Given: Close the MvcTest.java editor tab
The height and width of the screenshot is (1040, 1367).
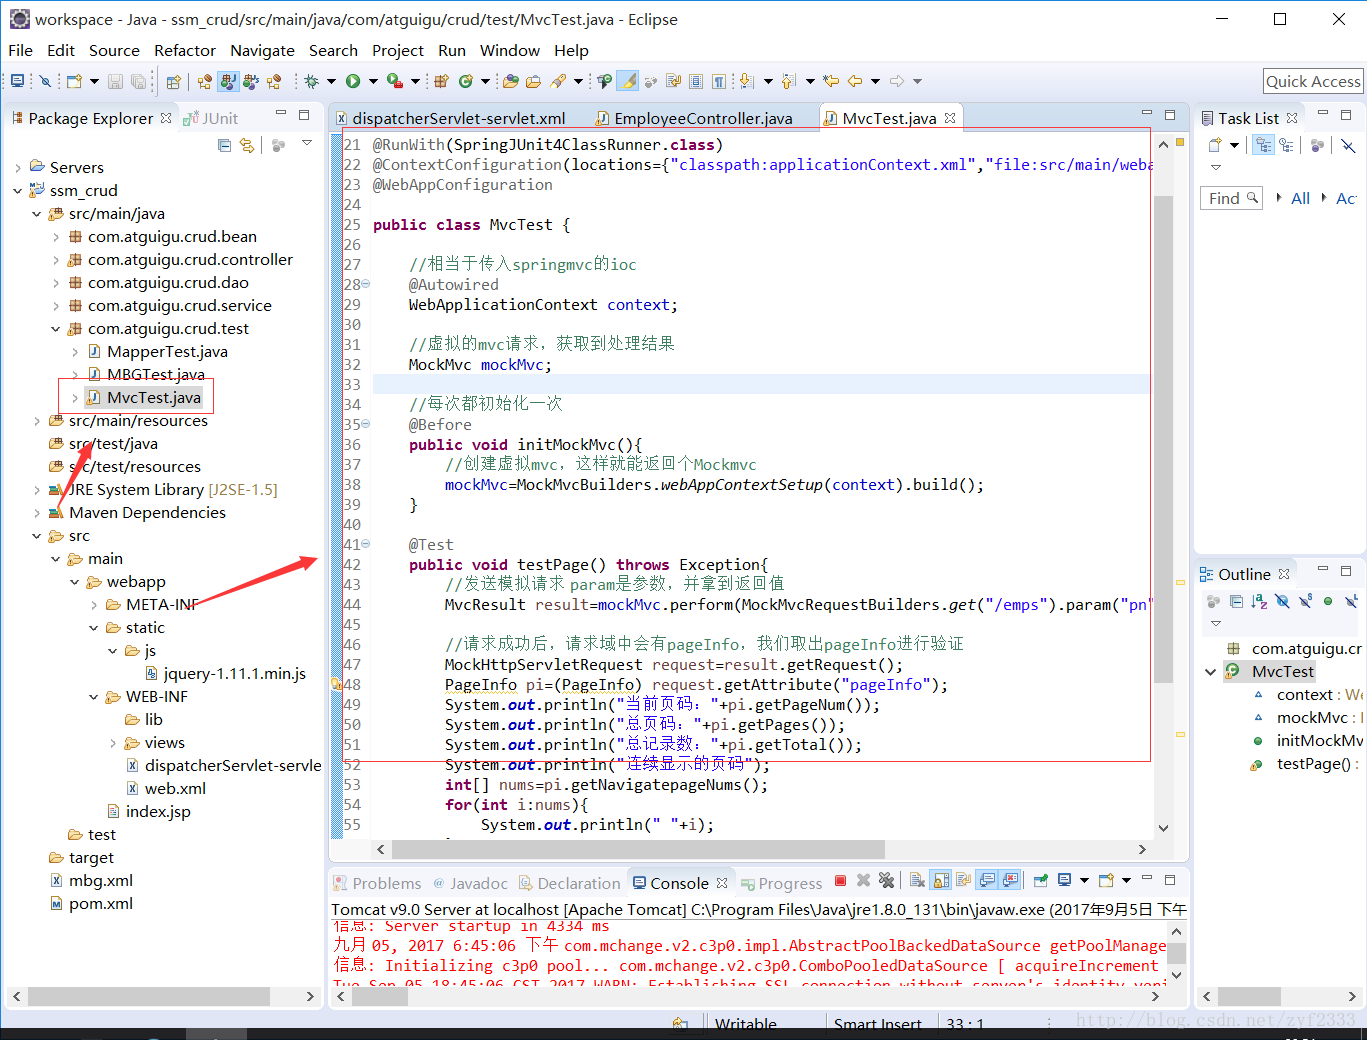Looking at the screenshot, I should coord(950,118).
